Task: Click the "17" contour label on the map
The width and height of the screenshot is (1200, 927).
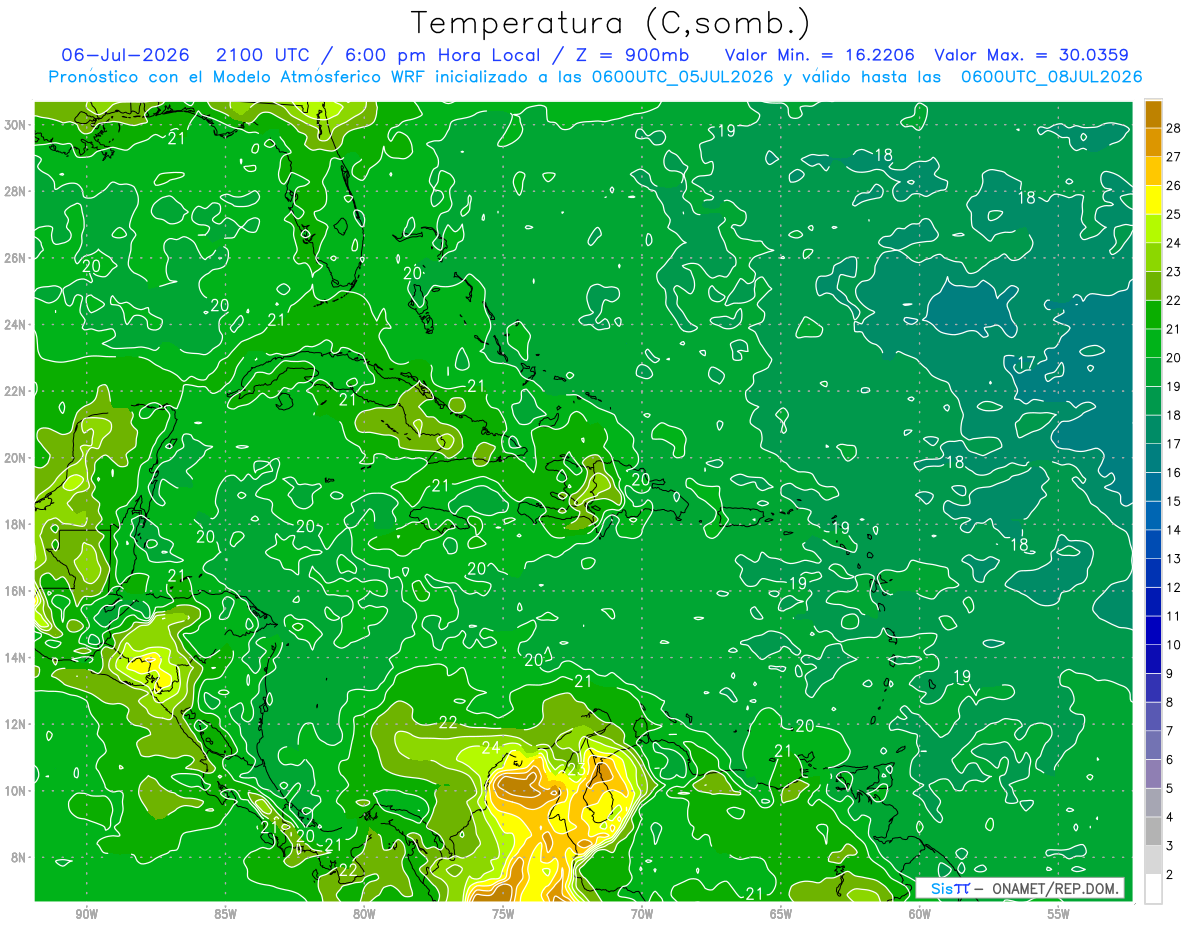Action: pyautogui.click(x=1025, y=362)
